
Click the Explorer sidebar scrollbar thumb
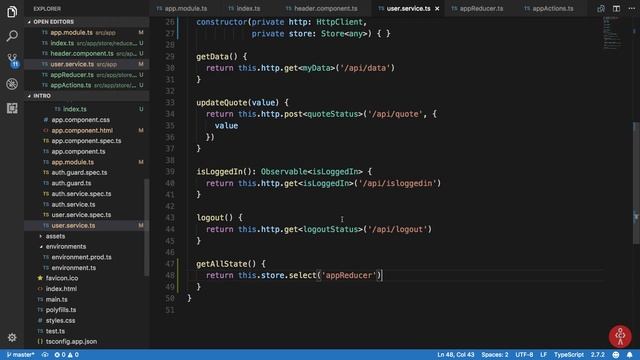click(x=146, y=227)
